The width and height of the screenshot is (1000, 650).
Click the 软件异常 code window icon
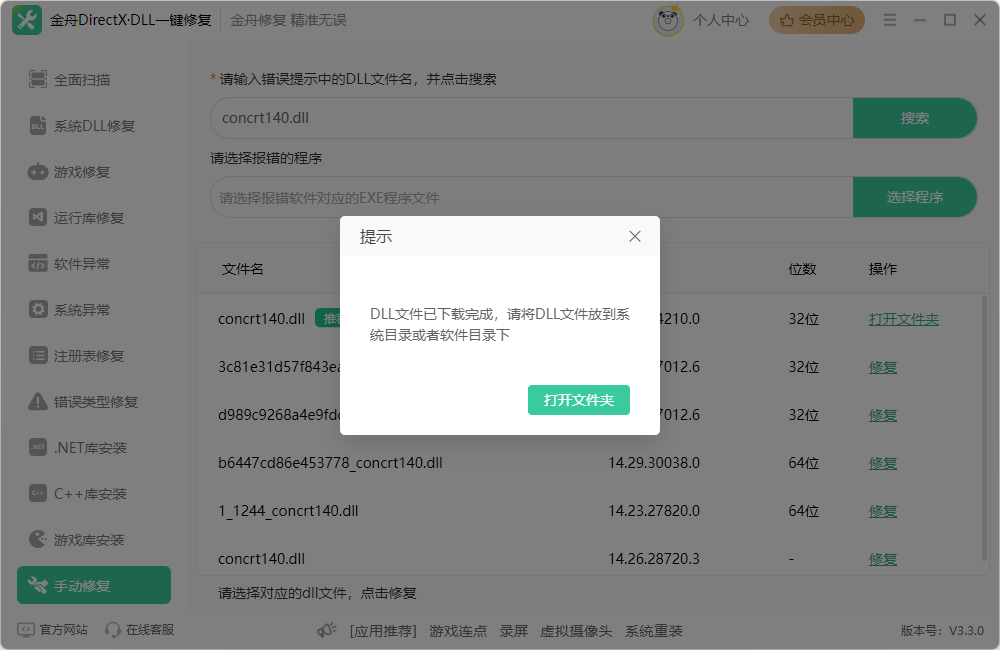pos(38,263)
